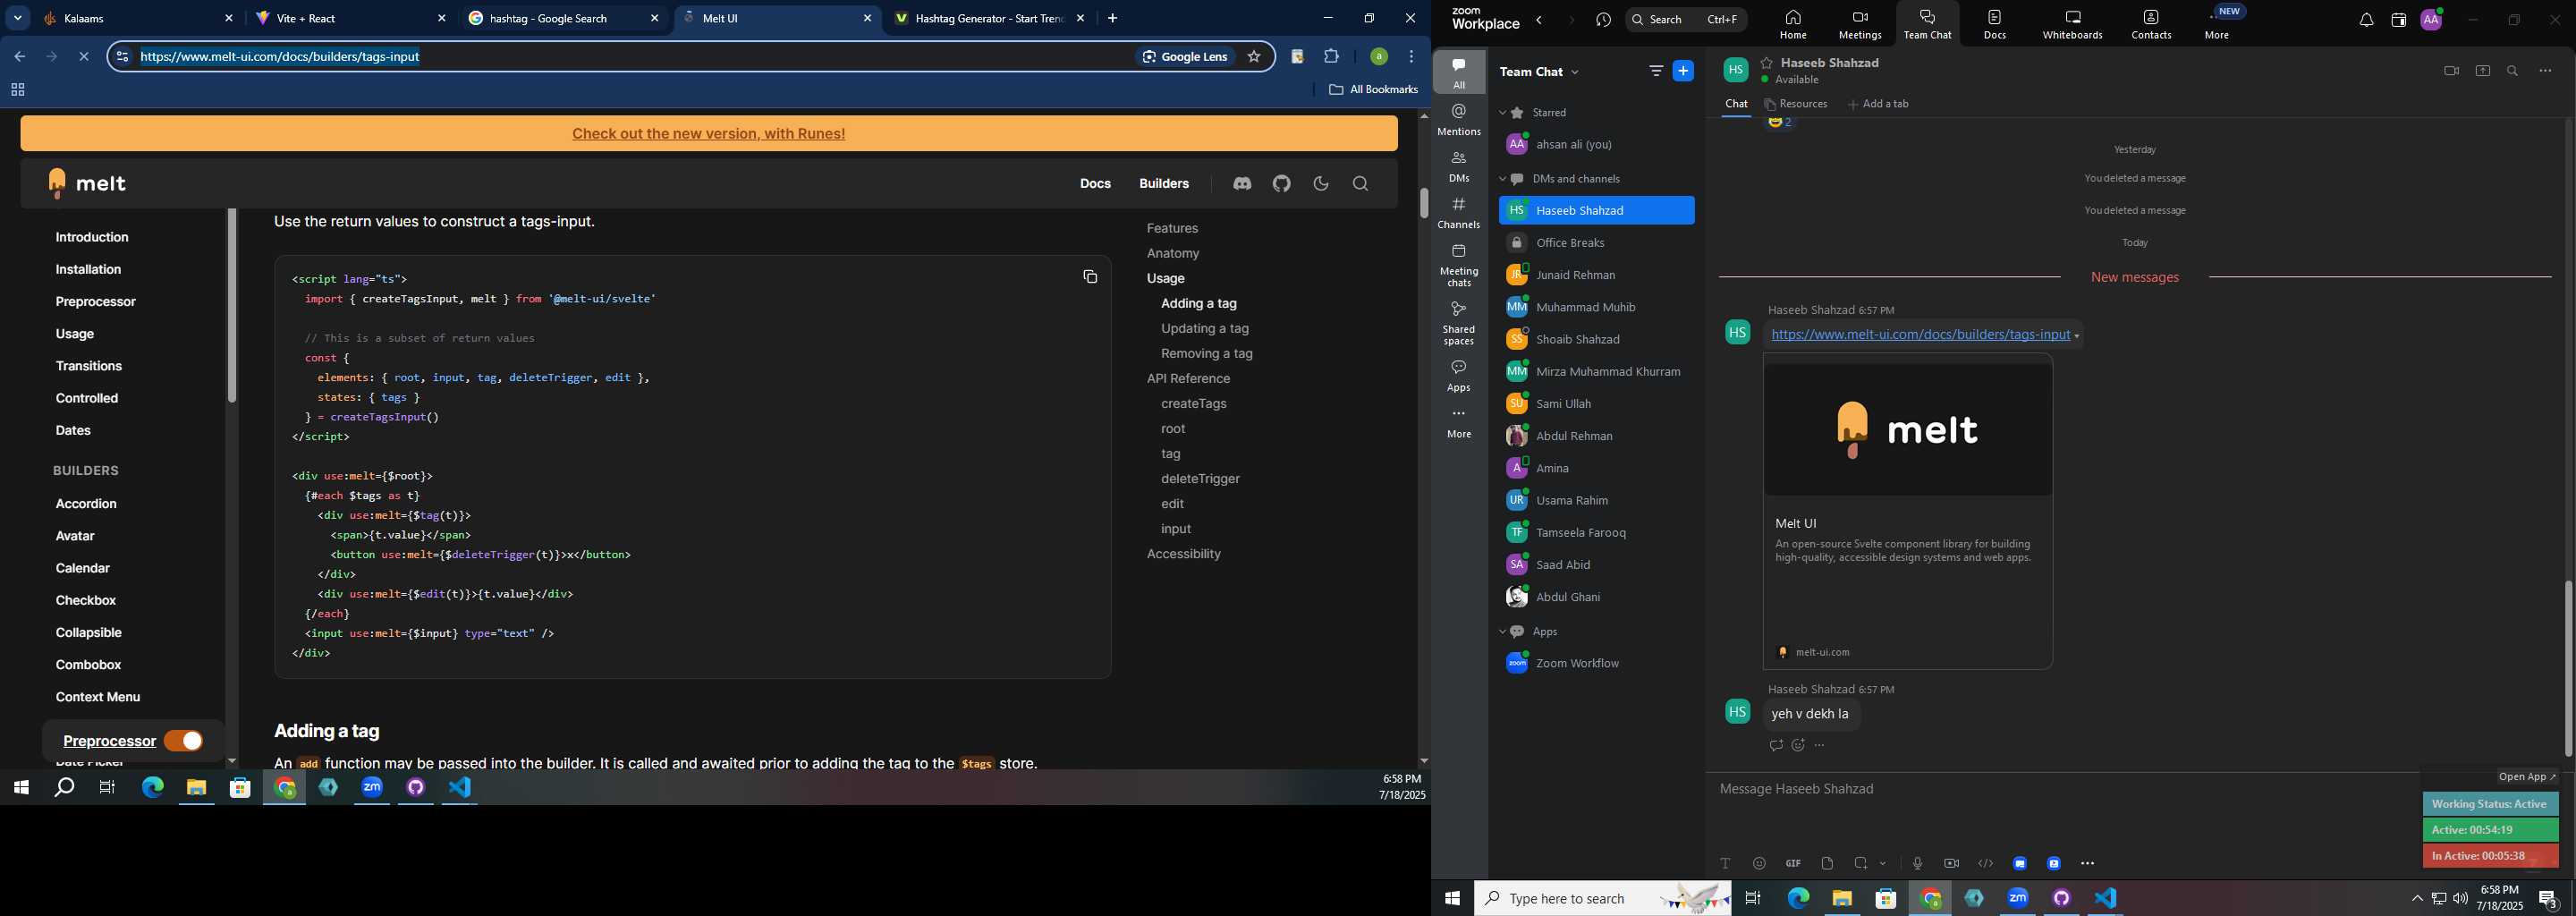This screenshot has height=916, width=2576.
Task: Open the Zoom notifications bell
Action: pos(2366,21)
